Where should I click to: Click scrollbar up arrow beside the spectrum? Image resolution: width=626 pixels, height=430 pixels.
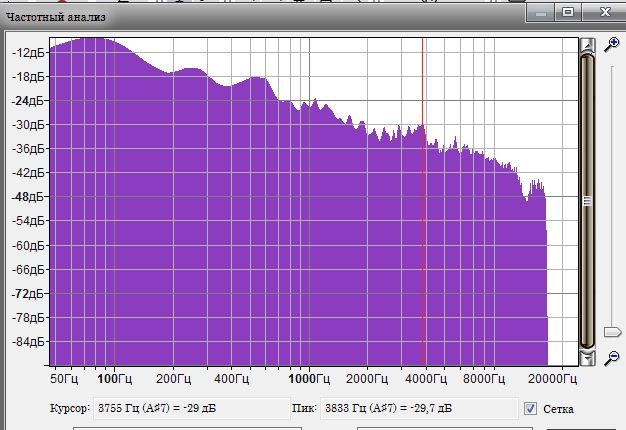point(587,45)
